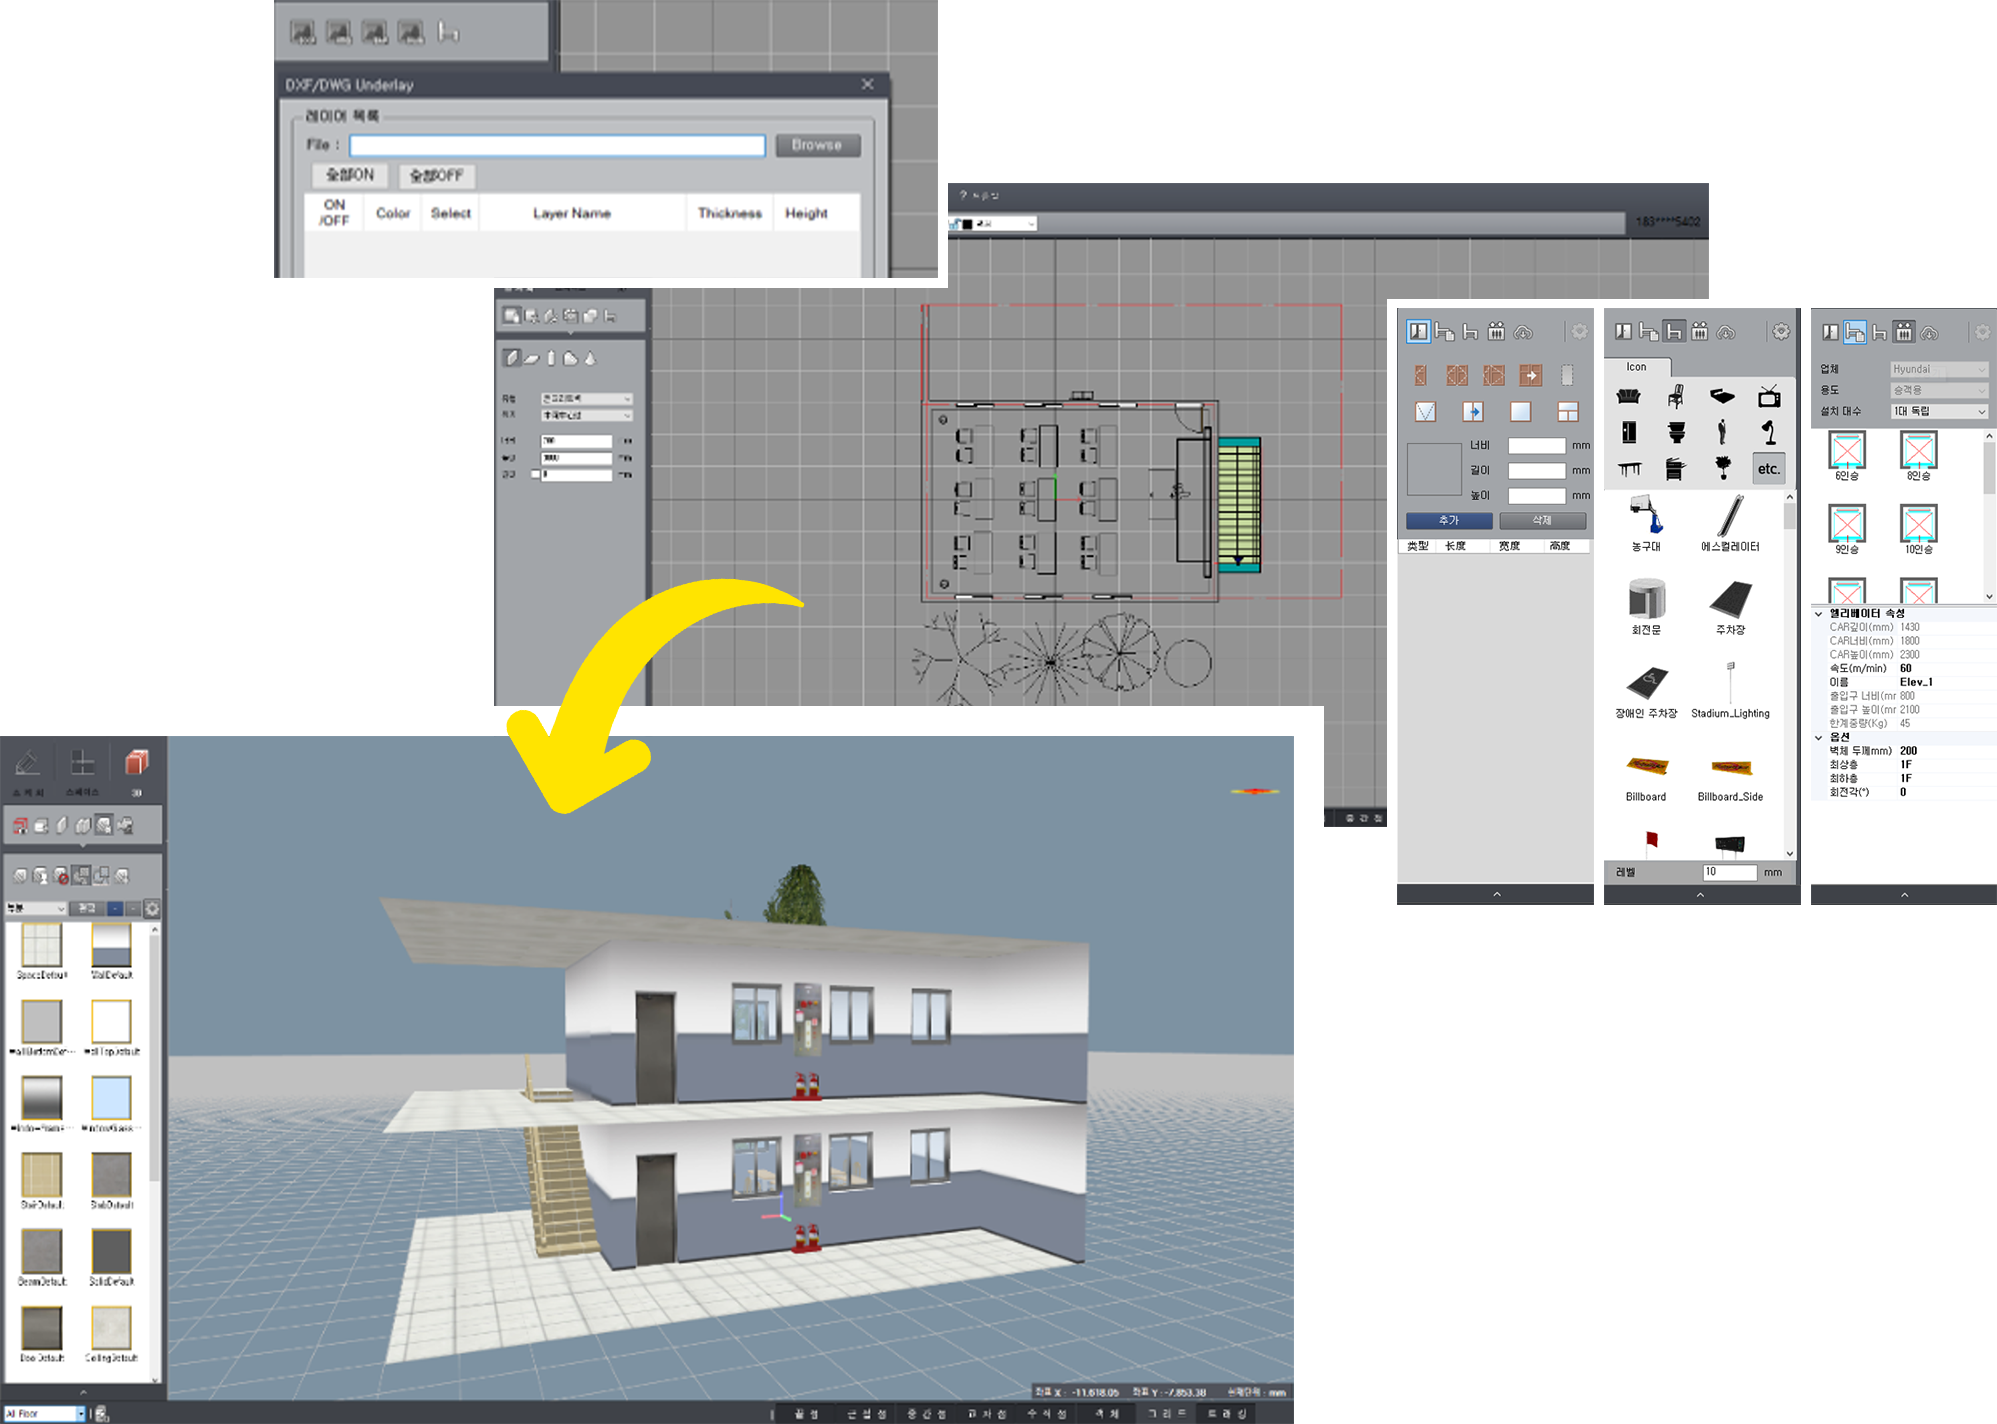Switch to 3D mode with red cube icon
This screenshot has height=1424, width=1997.
click(137, 763)
